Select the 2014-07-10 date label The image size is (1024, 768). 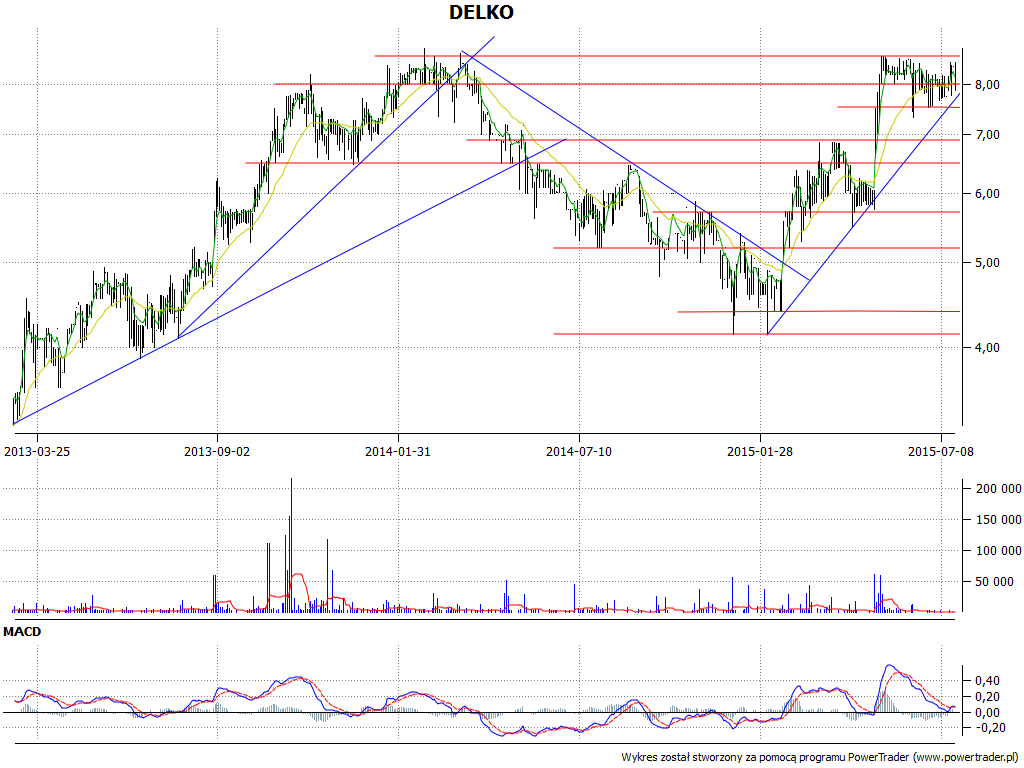579,451
